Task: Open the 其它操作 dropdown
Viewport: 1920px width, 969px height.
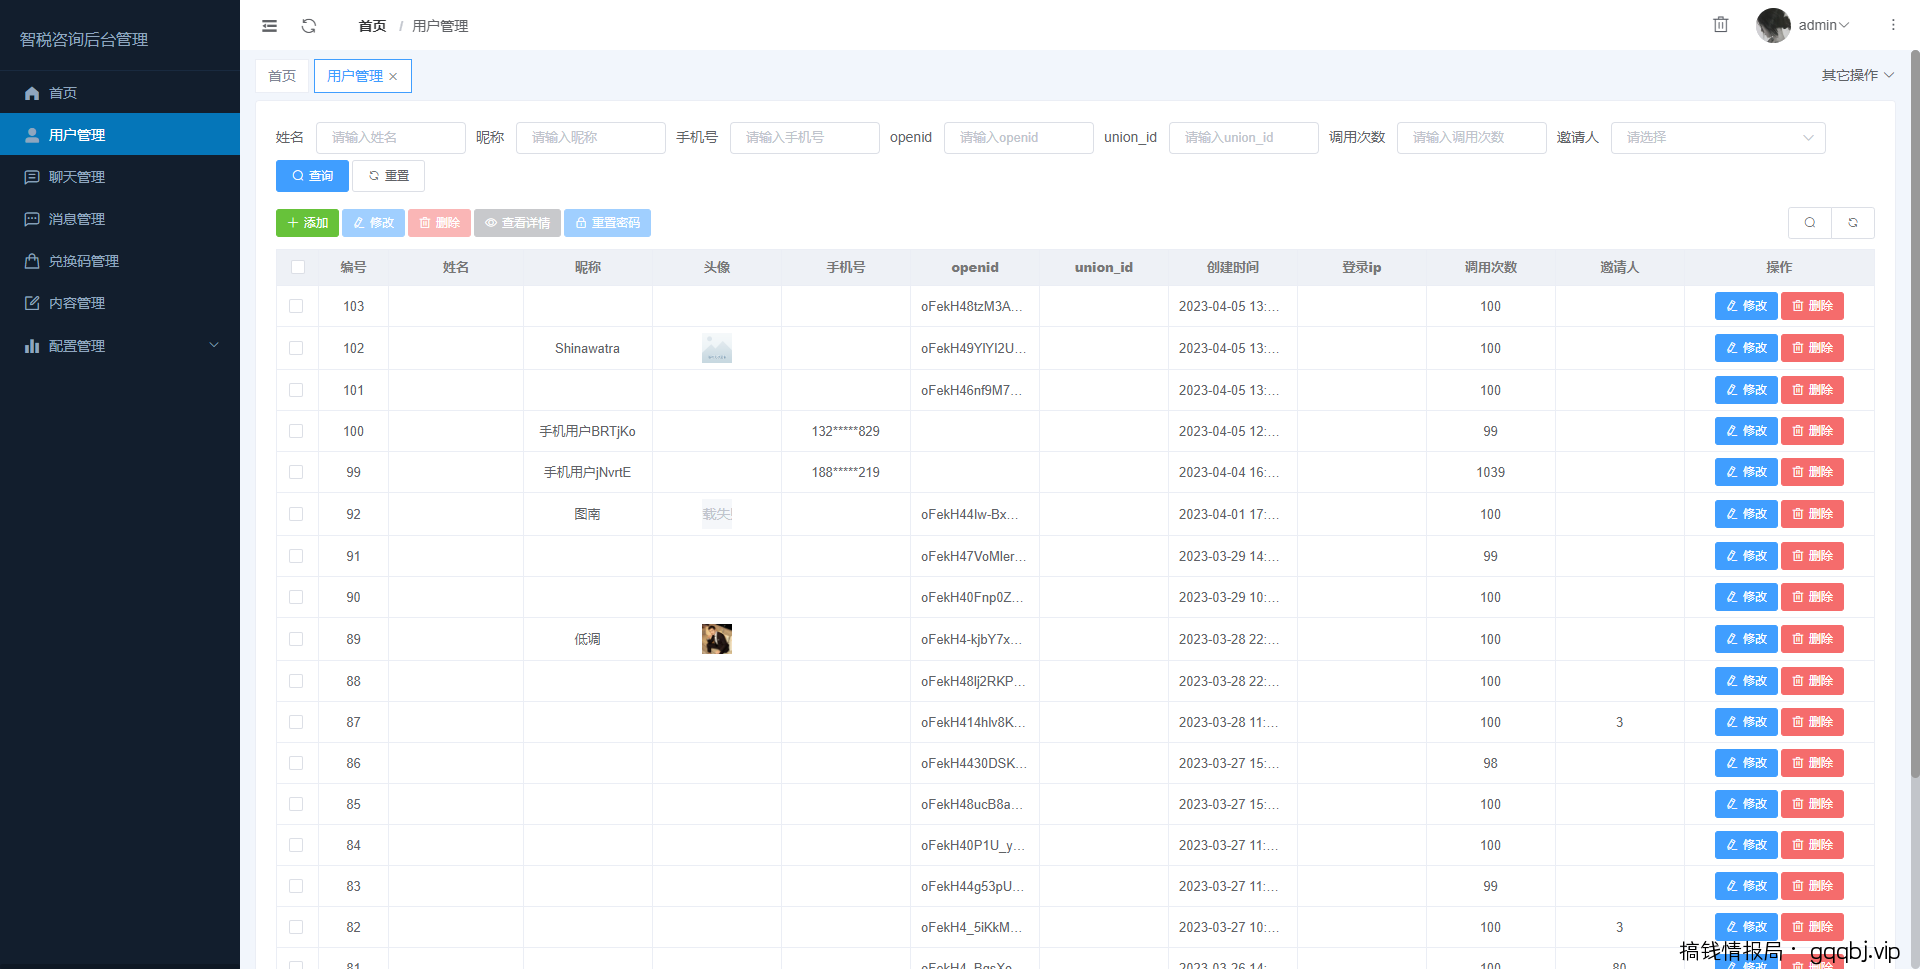Action: [x=1857, y=75]
